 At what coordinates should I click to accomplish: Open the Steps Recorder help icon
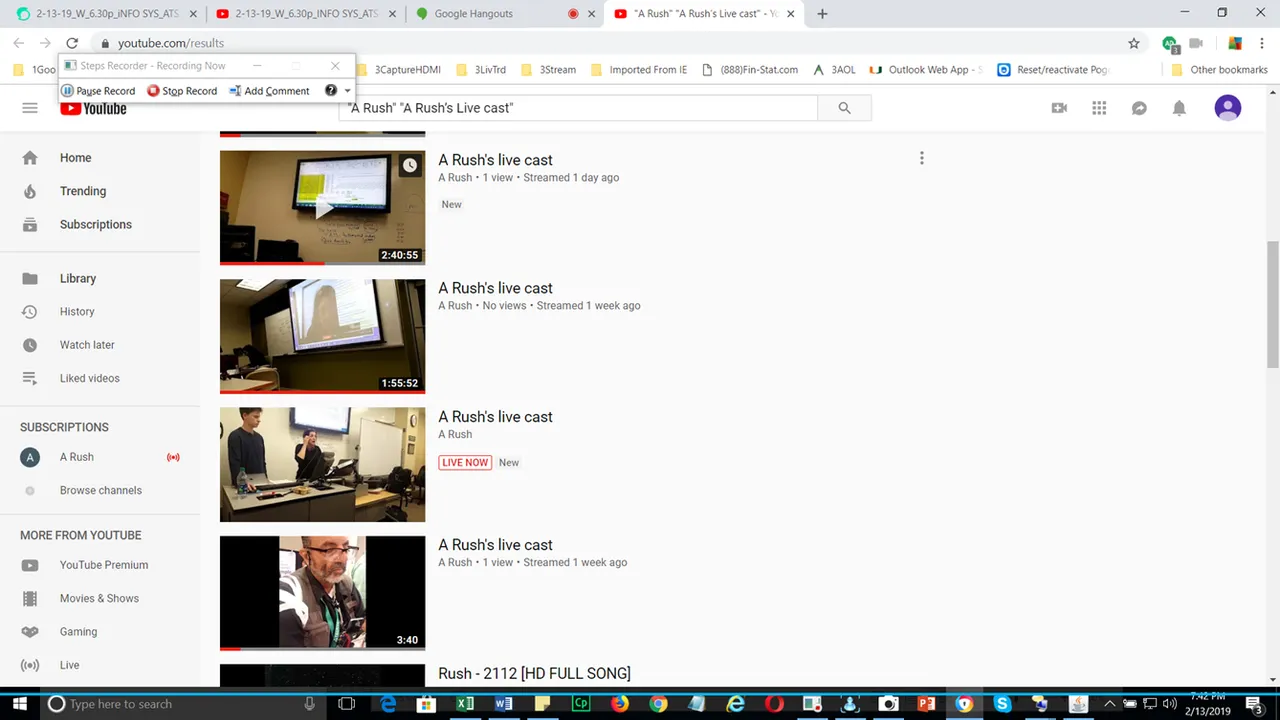click(331, 91)
